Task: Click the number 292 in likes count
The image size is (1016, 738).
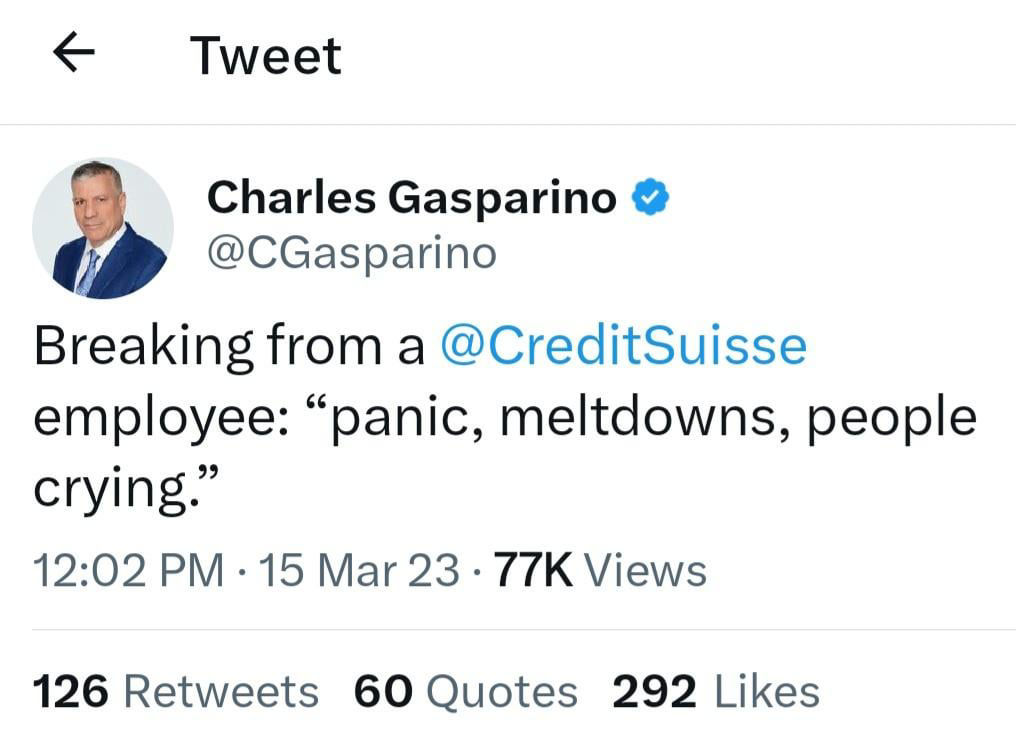Action: pyautogui.click(x=654, y=691)
